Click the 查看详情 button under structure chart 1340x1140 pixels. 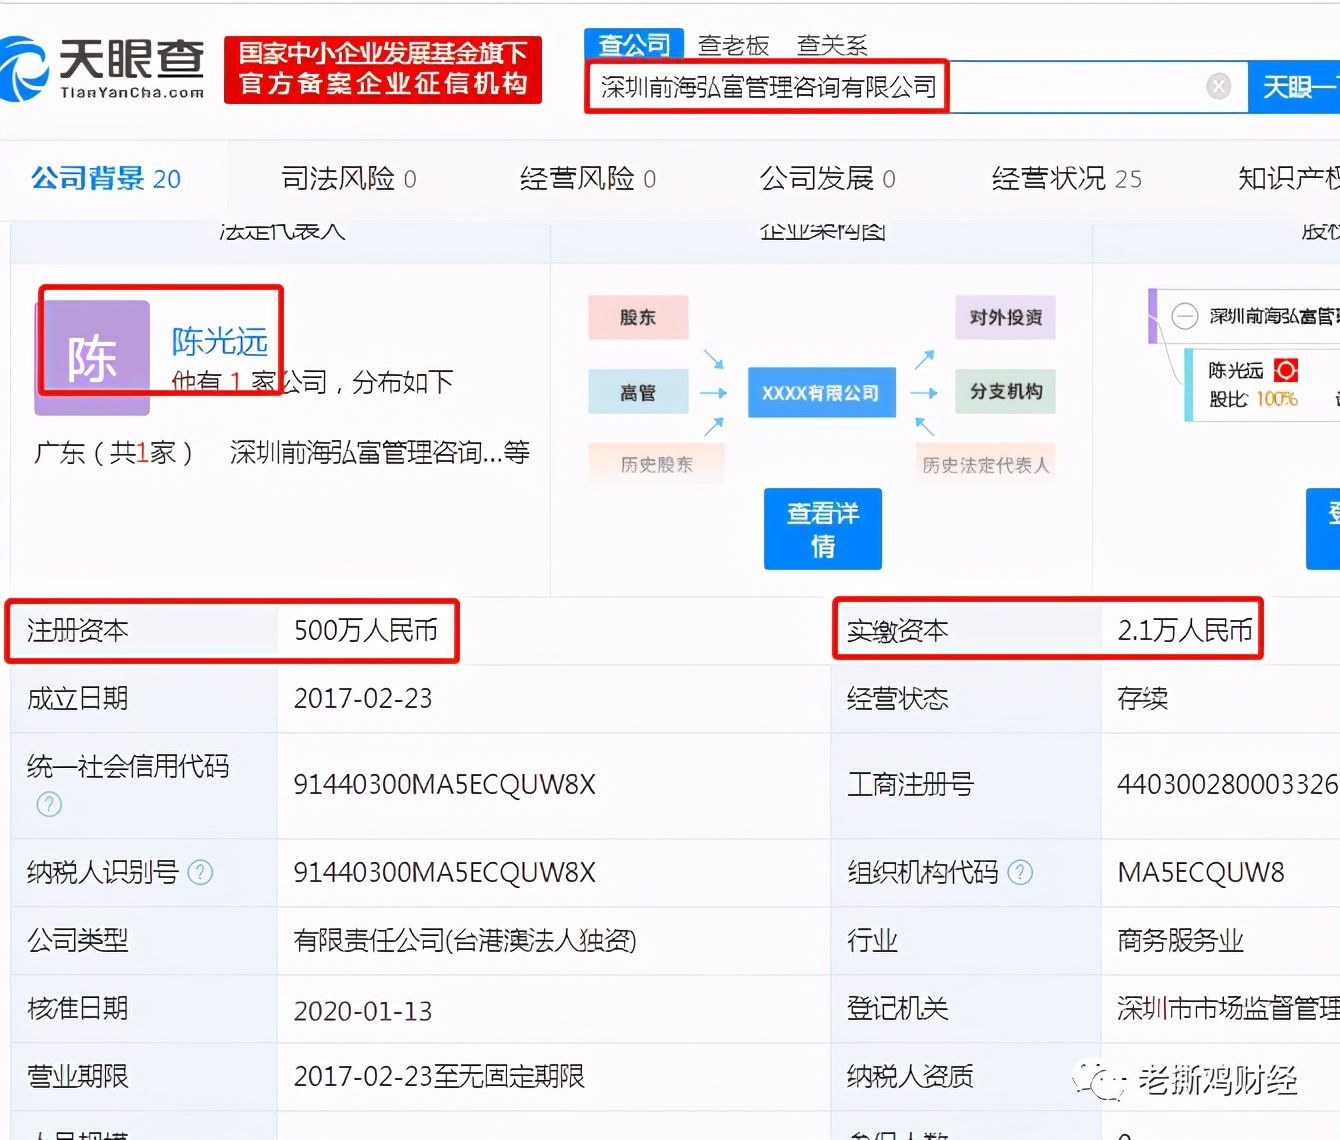tap(823, 529)
